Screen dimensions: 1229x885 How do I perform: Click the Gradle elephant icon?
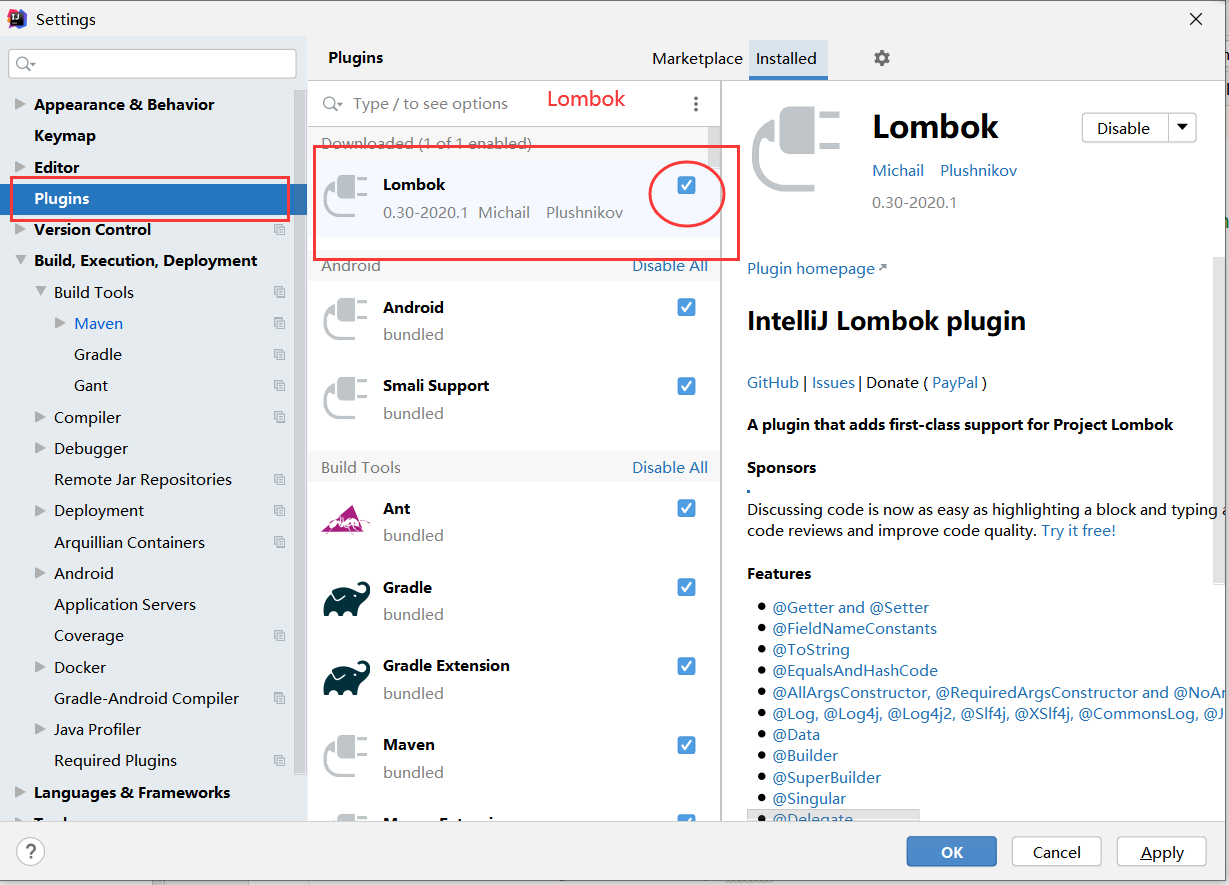tap(347, 600)
